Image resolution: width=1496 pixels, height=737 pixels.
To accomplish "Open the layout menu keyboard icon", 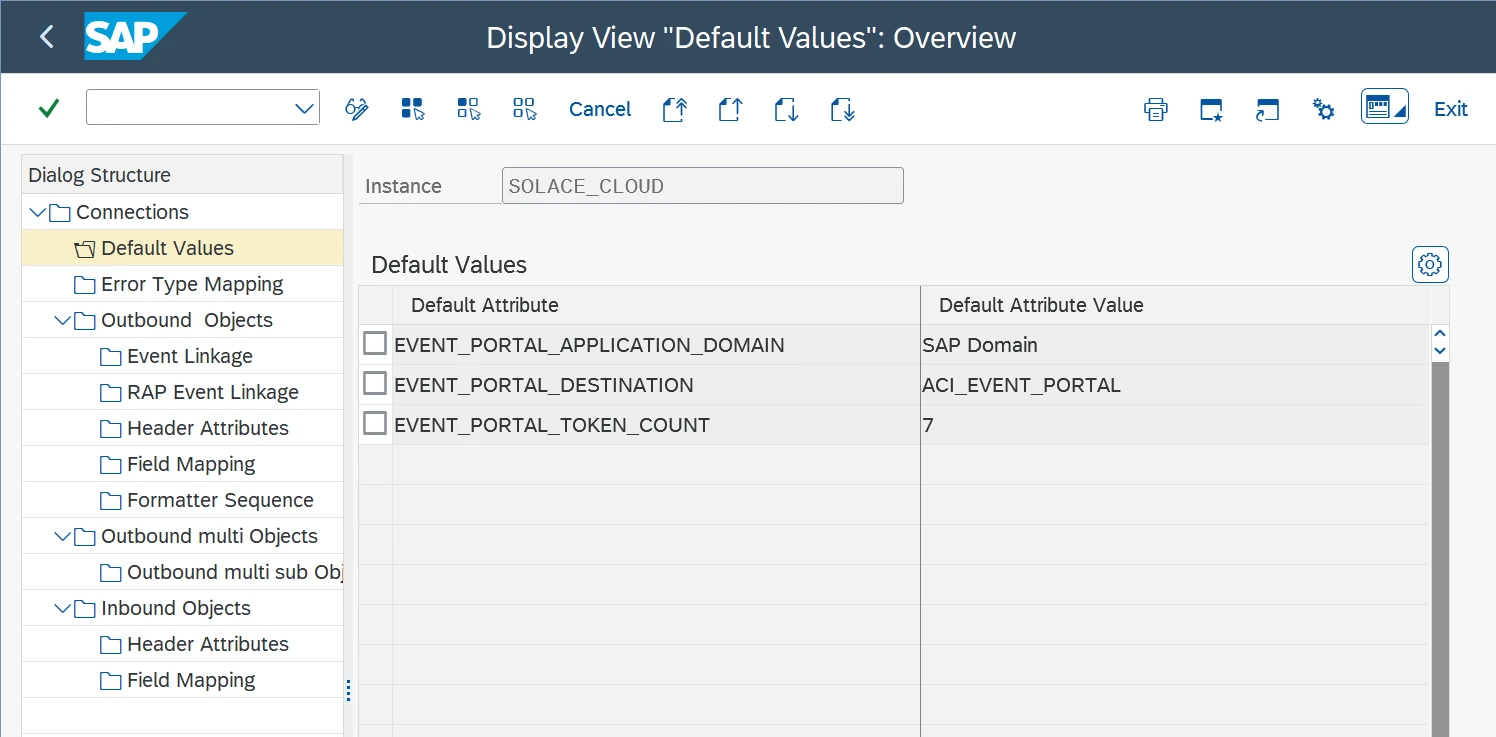I will click(1385, 107).
